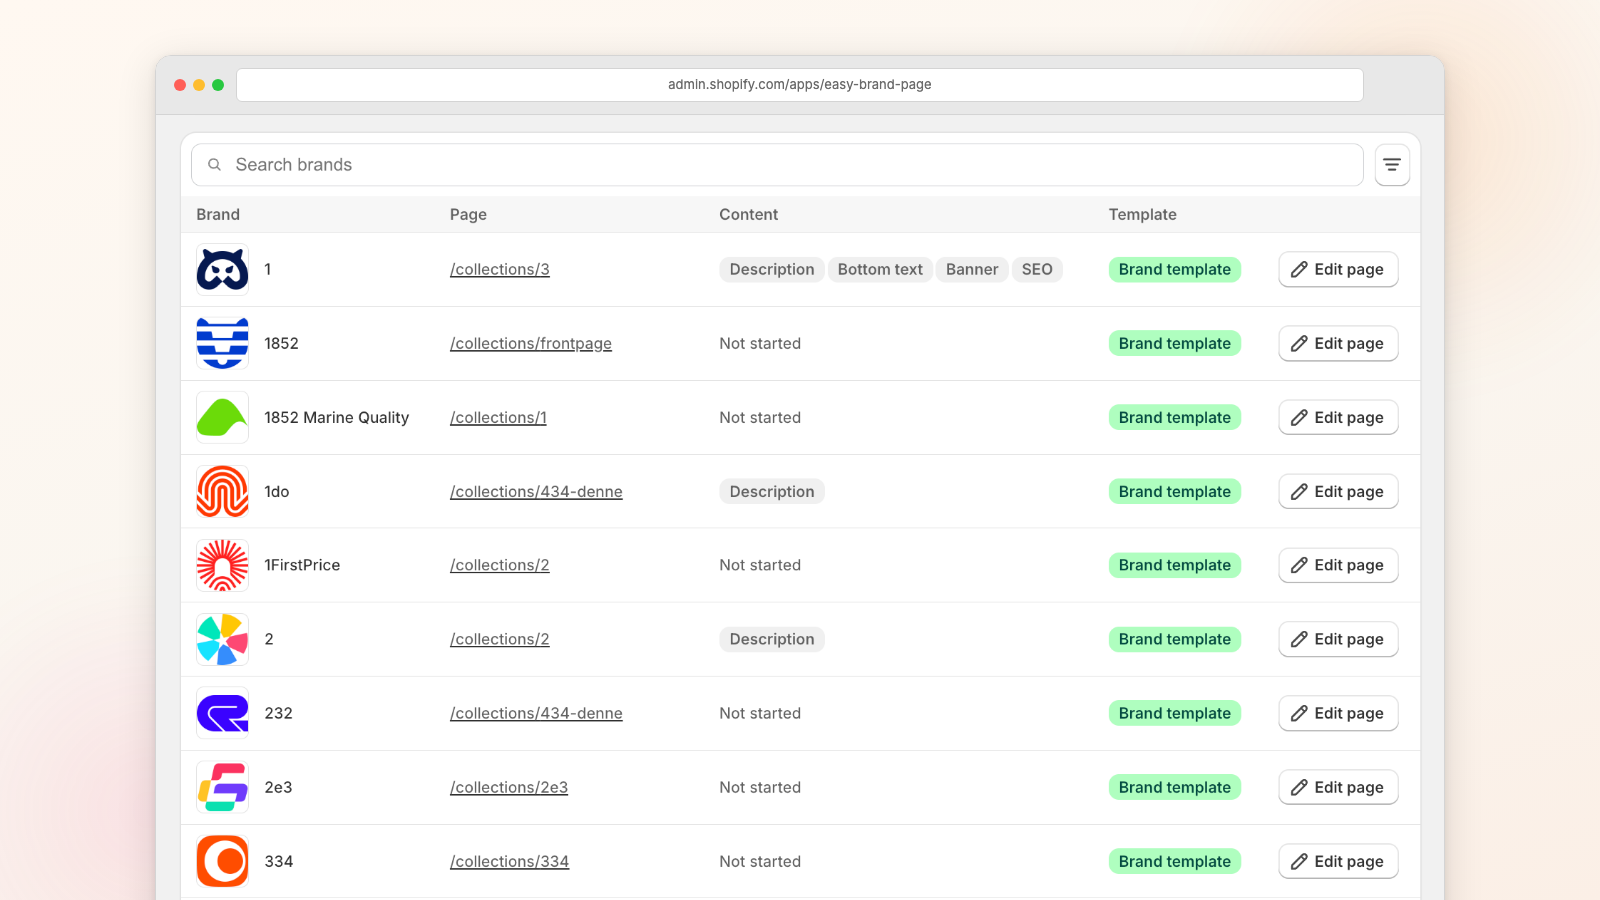Open the 1do /collections/434-denne link

pos(536,492)
